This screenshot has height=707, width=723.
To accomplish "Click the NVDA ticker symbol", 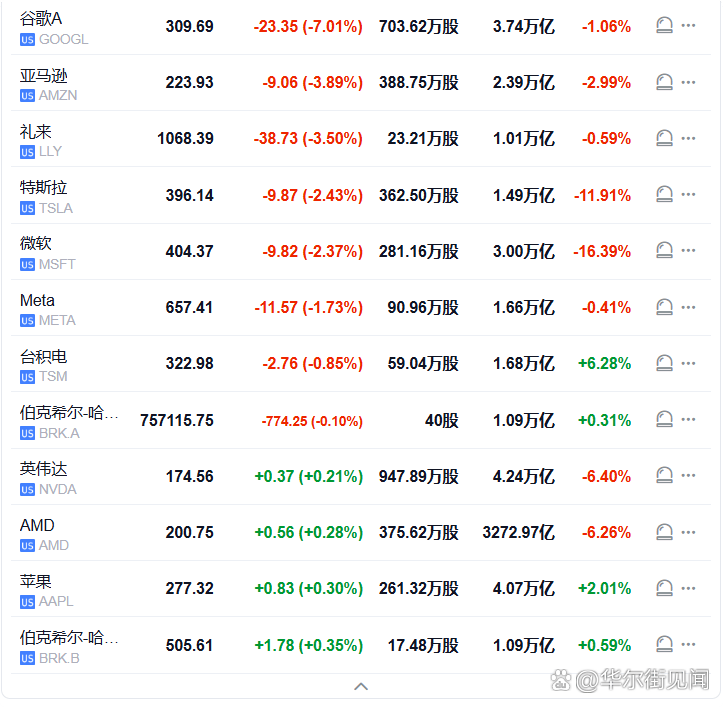I will click(x=58, y=489).
